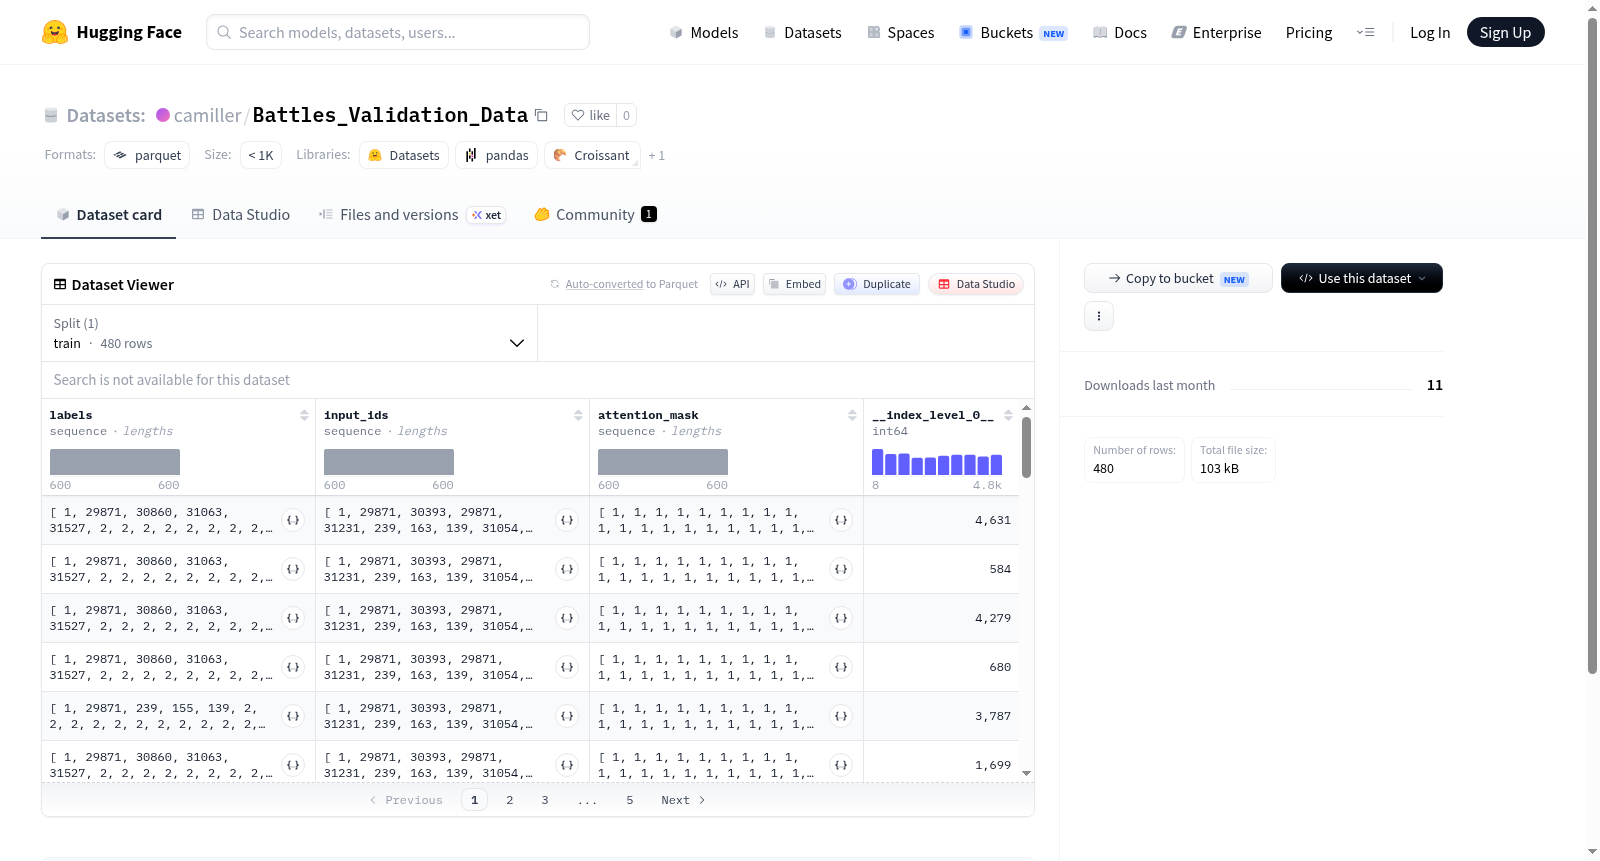Image resolution: width=1600 pixels, height=861 pixels.
Task: Click the Embed button
Action: [x=794, y=284]
